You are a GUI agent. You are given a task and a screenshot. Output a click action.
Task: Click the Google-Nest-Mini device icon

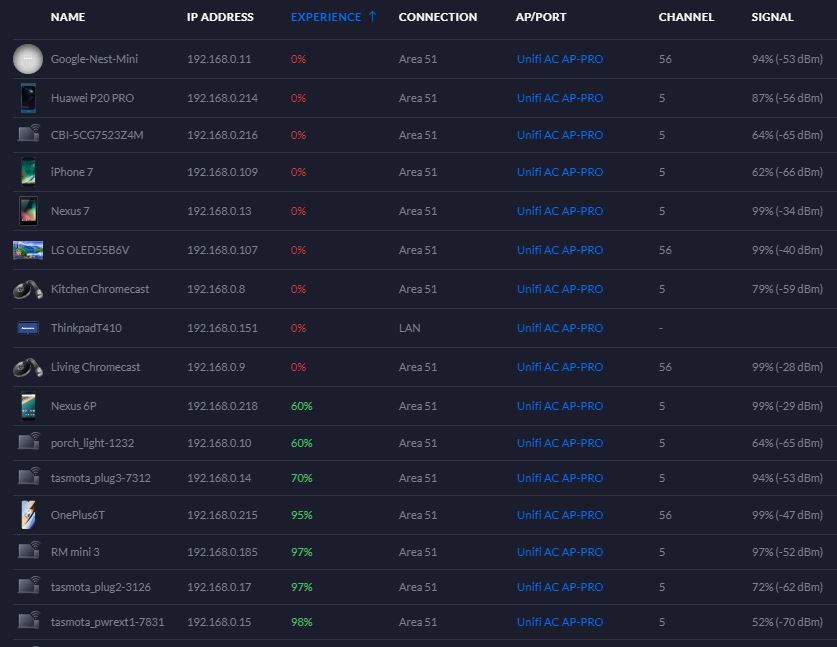click(x=28, y=59)
